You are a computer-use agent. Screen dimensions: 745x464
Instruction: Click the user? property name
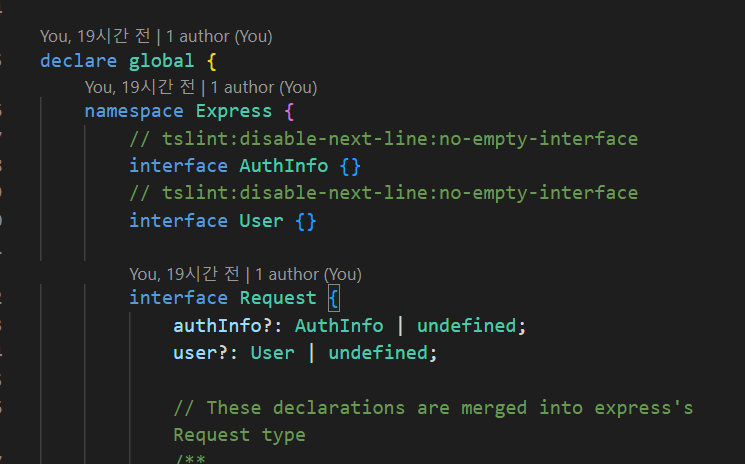200,353
